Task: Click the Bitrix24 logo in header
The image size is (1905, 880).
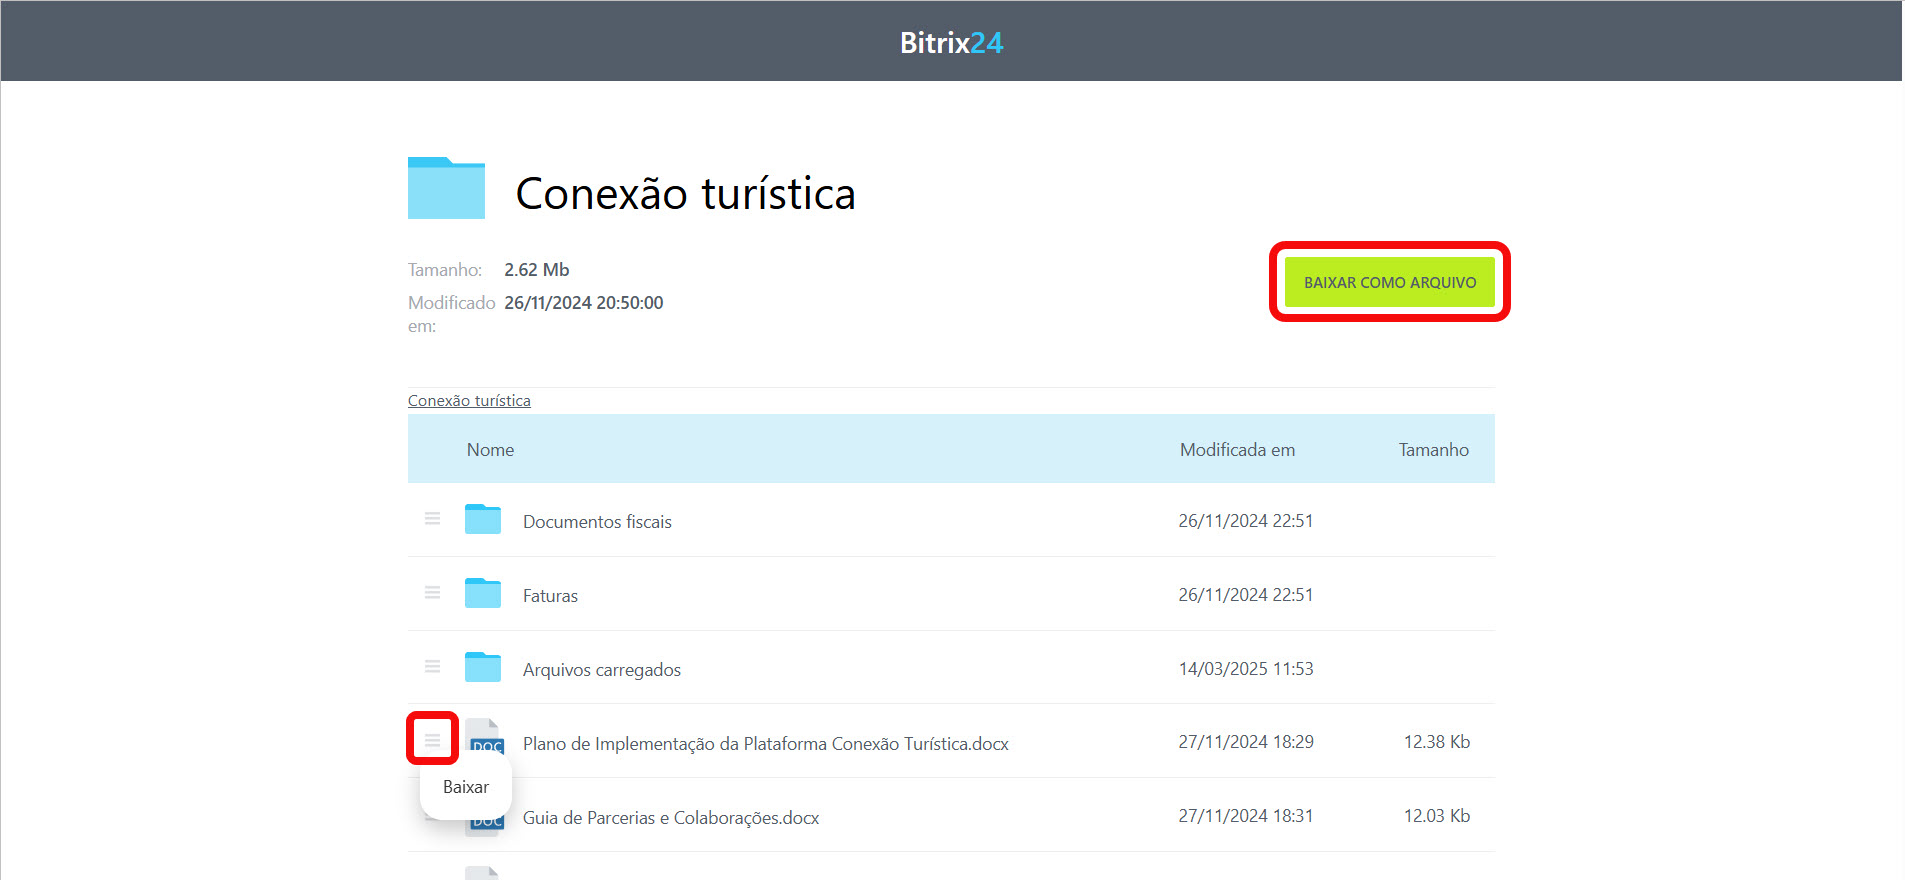Action: click(951, 43)
